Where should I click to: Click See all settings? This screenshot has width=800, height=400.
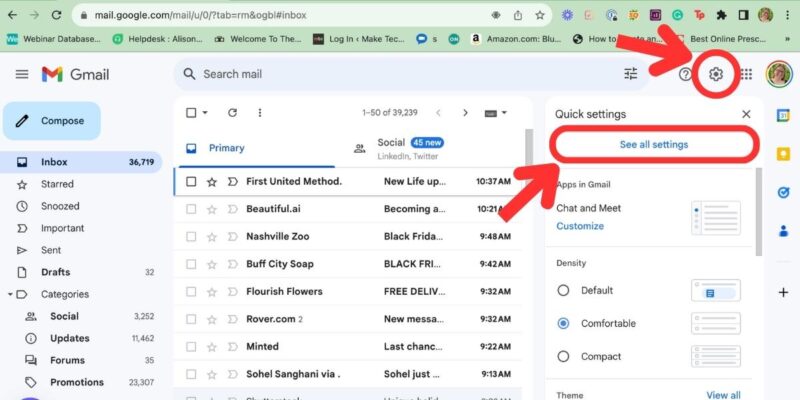pyautogui.click(x=654, y=144)
